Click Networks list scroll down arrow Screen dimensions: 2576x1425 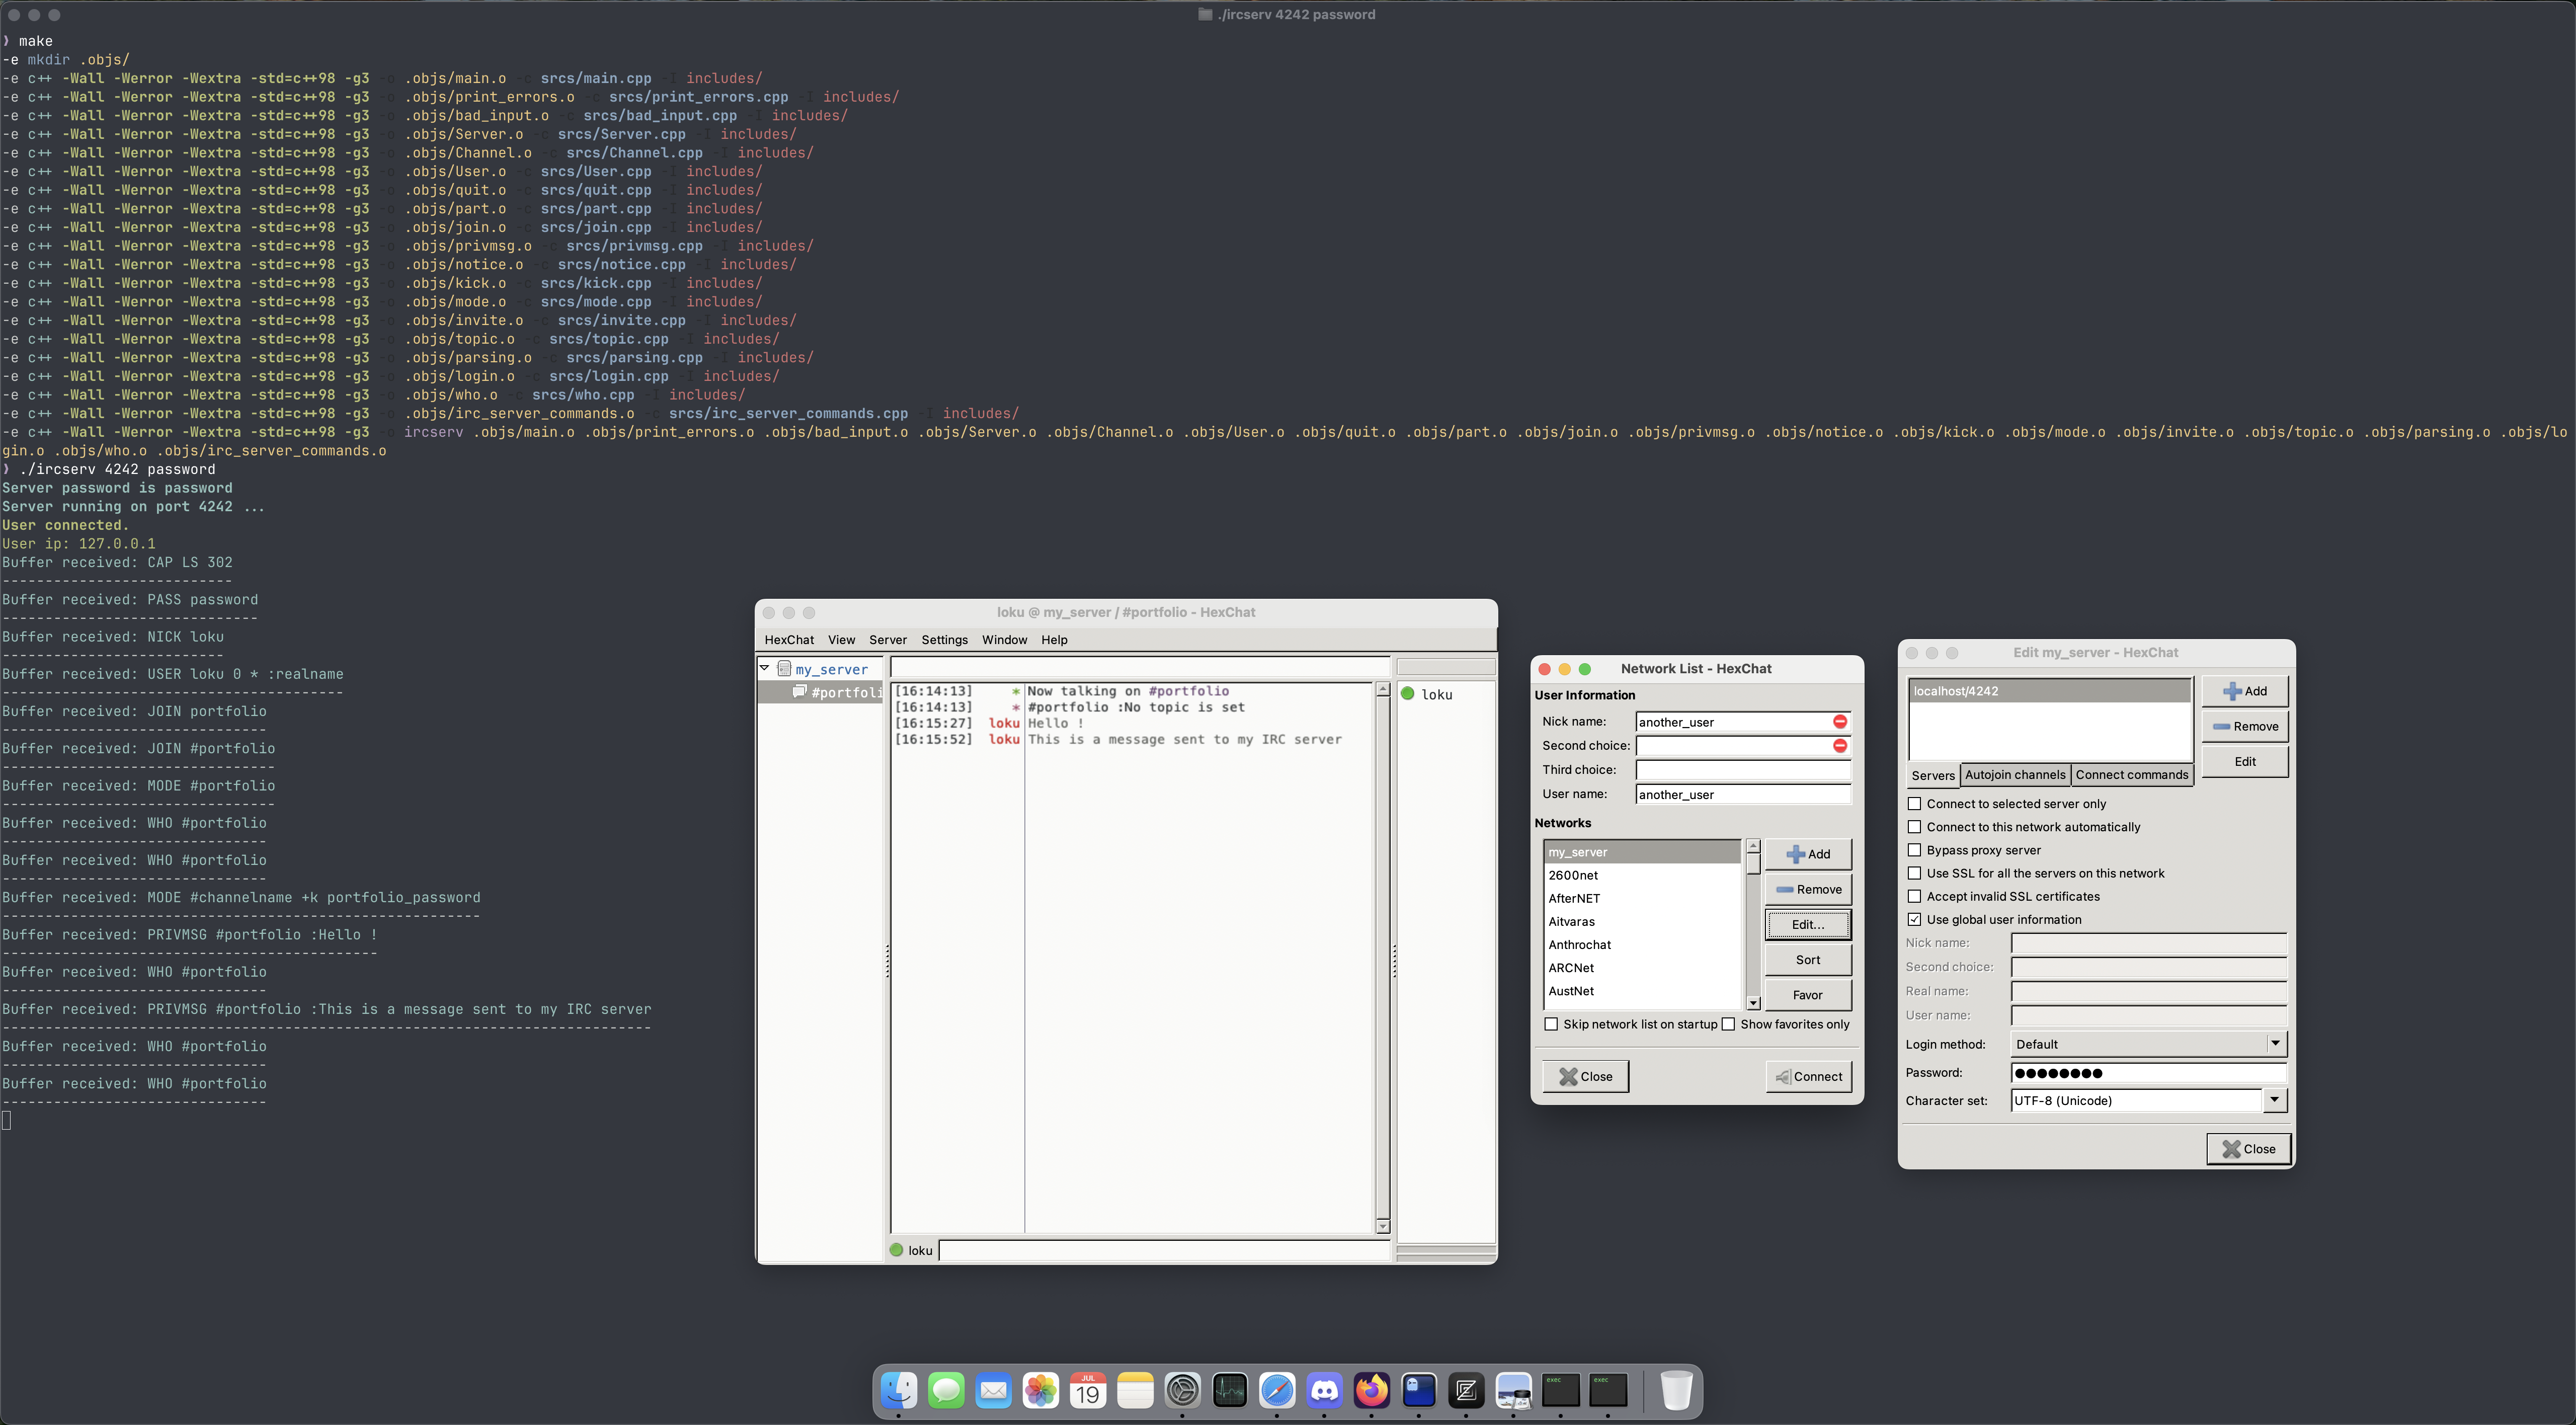[x=1753, y=1002]
